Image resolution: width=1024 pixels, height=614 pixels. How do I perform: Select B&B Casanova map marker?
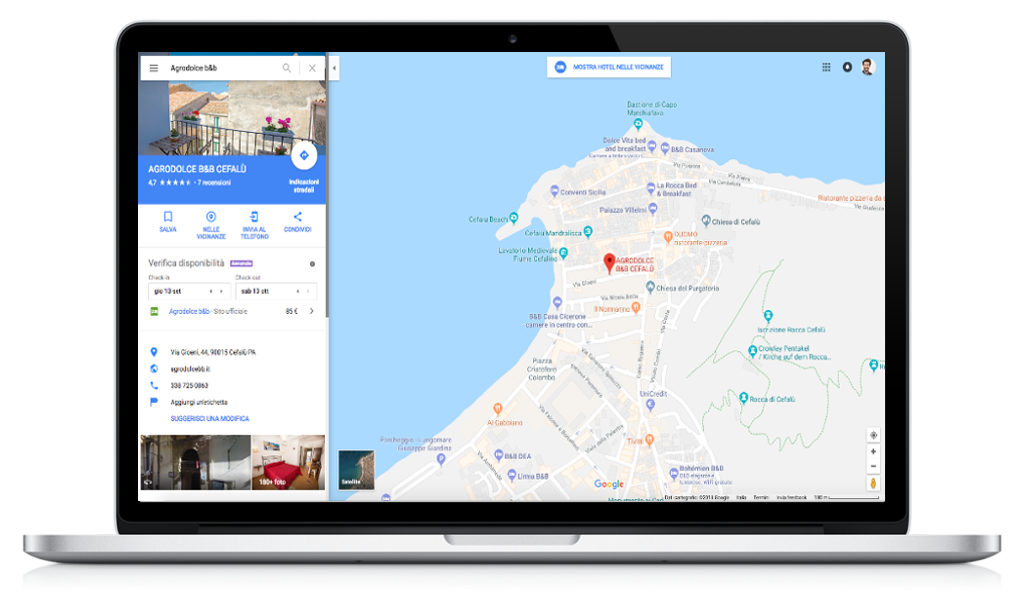(x=665, y=148)
